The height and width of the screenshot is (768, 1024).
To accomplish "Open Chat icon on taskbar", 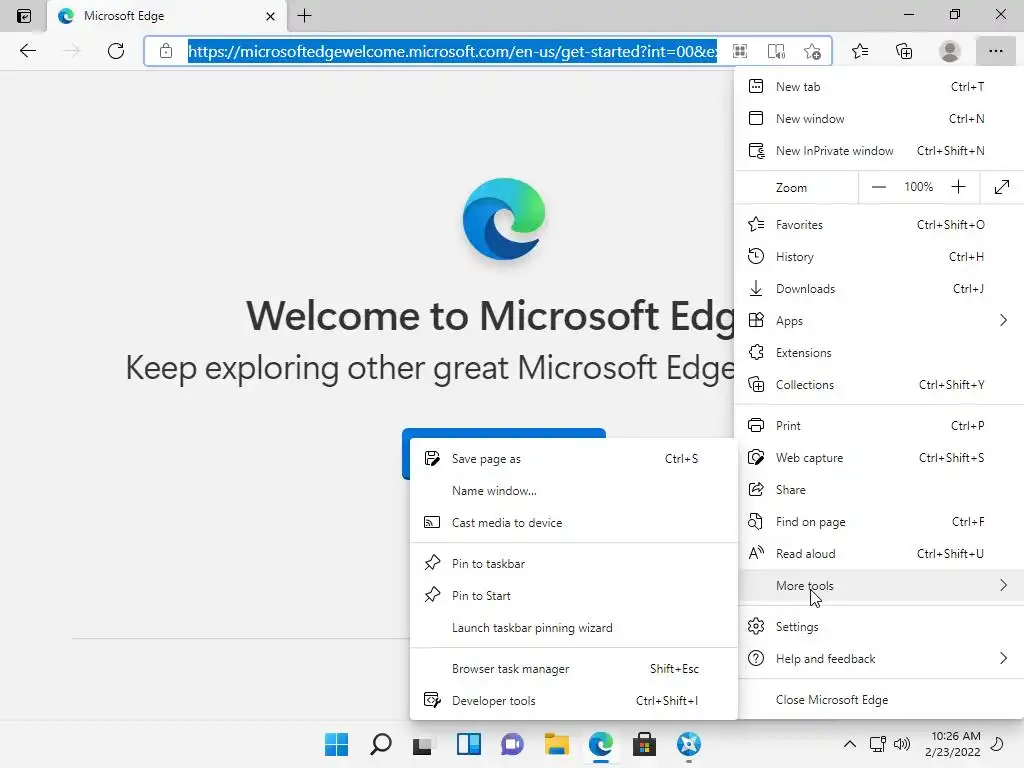I will [x=513, y=744].
